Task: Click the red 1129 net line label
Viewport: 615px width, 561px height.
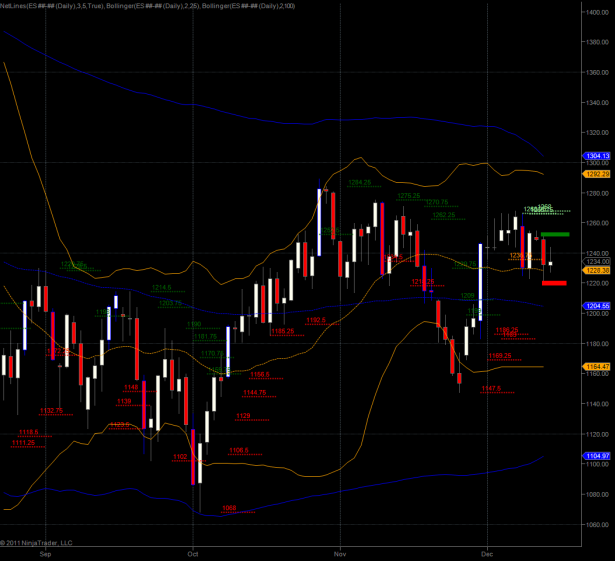Action: click(x=243, y=416)
